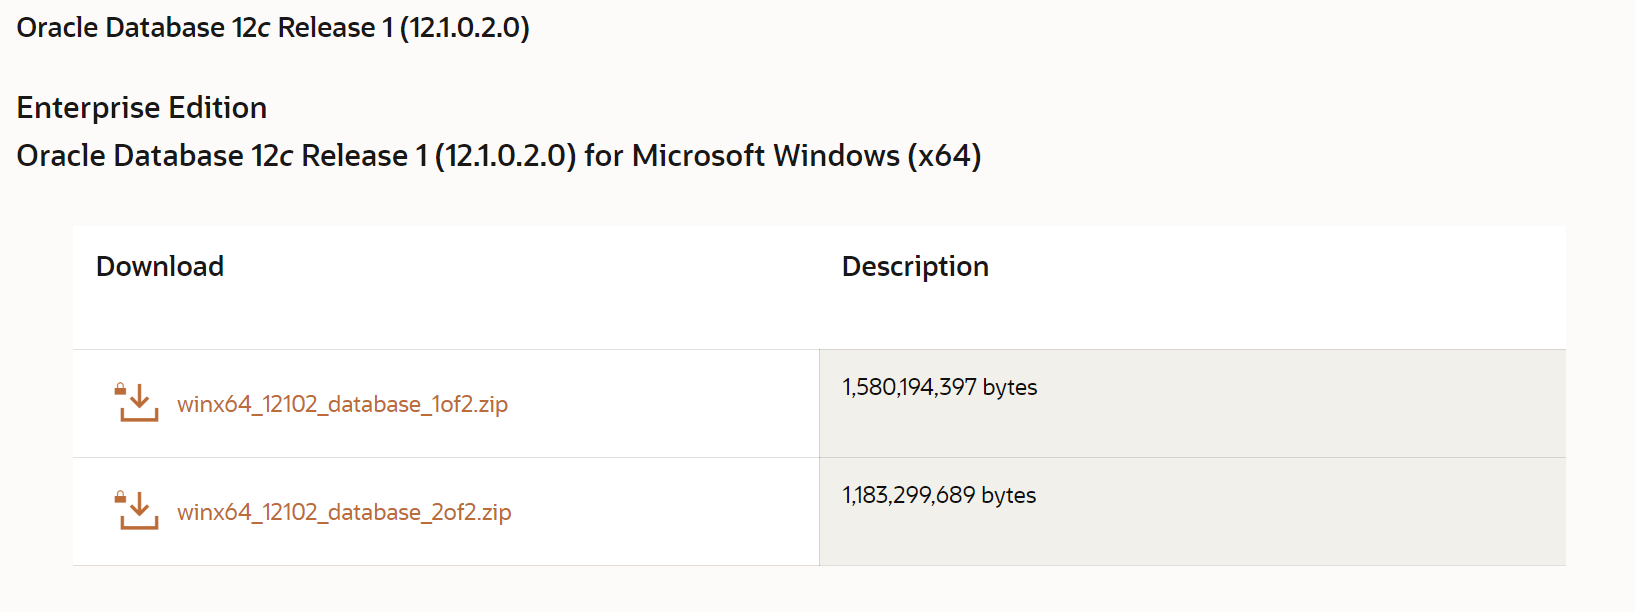The height and width of the screenshot is (612, 1635).
Task: Click the download icon for database 1of2 zip
Action: [137, 403]
